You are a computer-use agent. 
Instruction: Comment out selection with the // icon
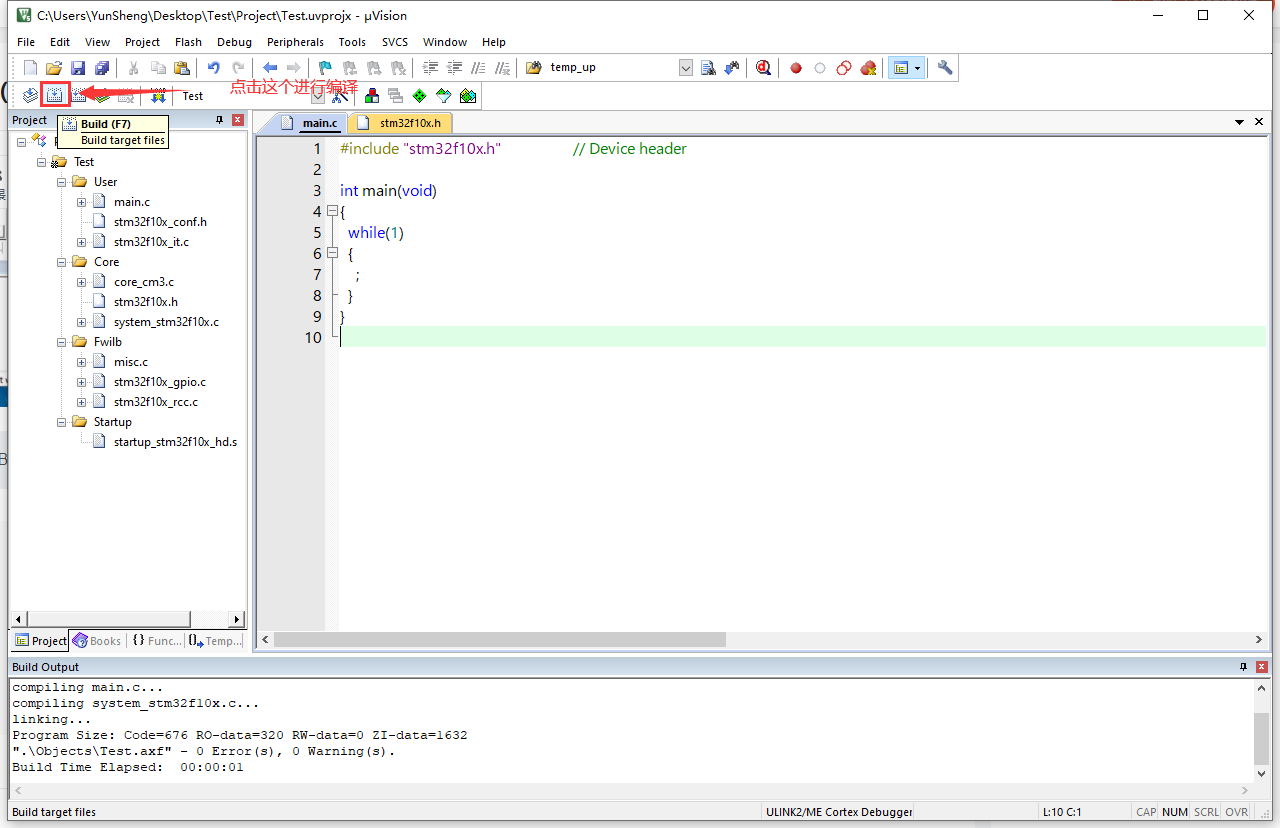[x=479, y=68]
